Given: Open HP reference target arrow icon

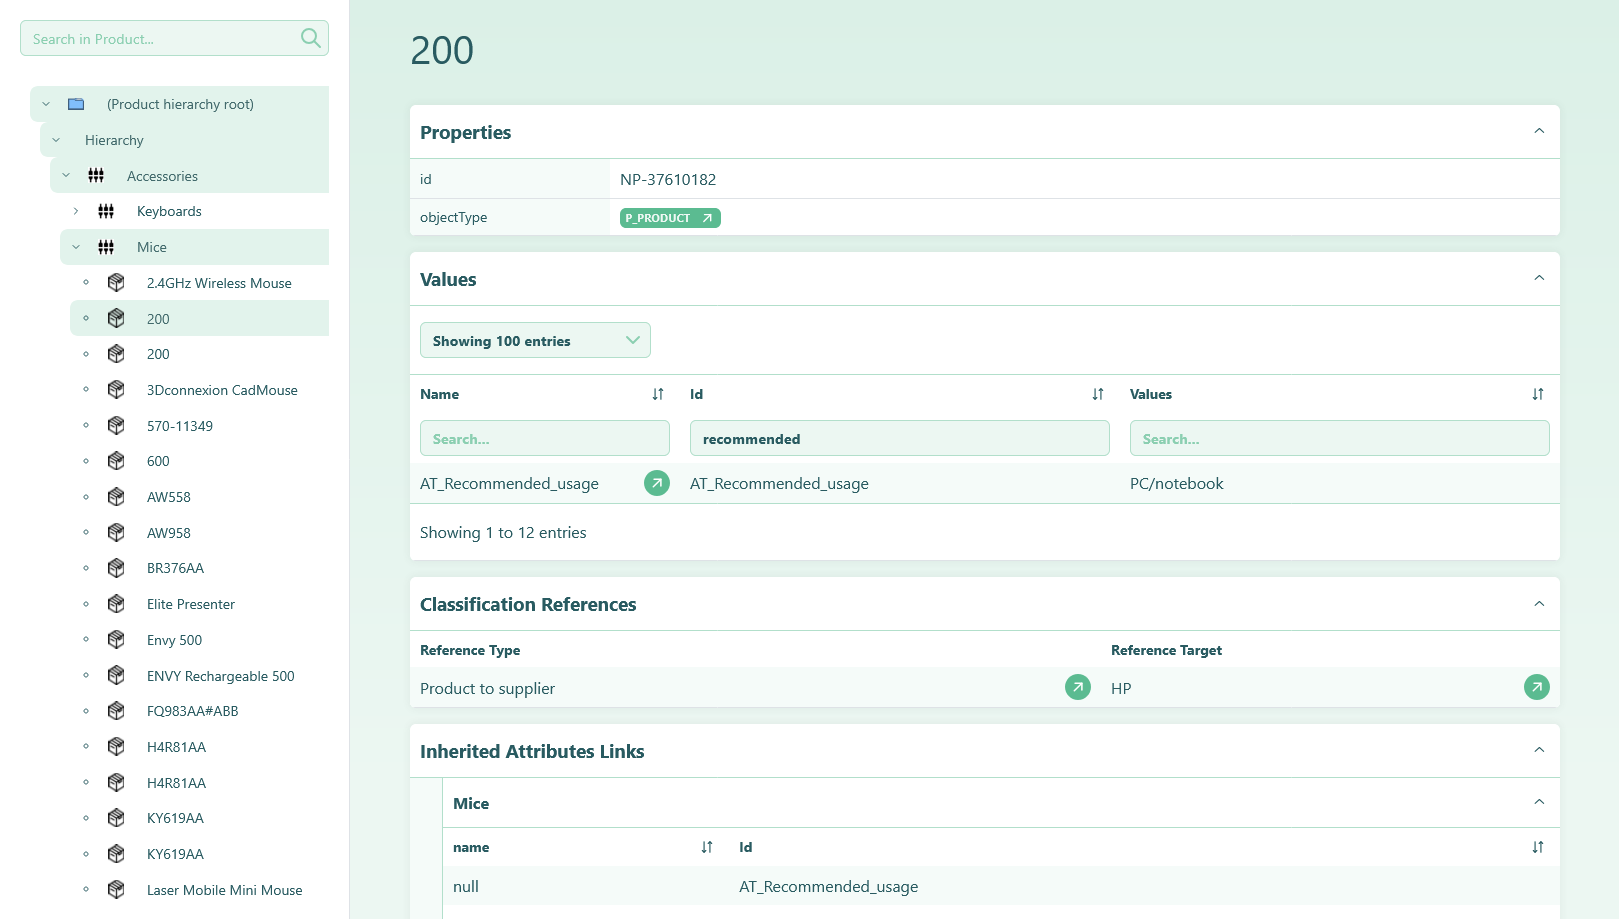Looking at the screenshot, I should (x=1537, y=687).
